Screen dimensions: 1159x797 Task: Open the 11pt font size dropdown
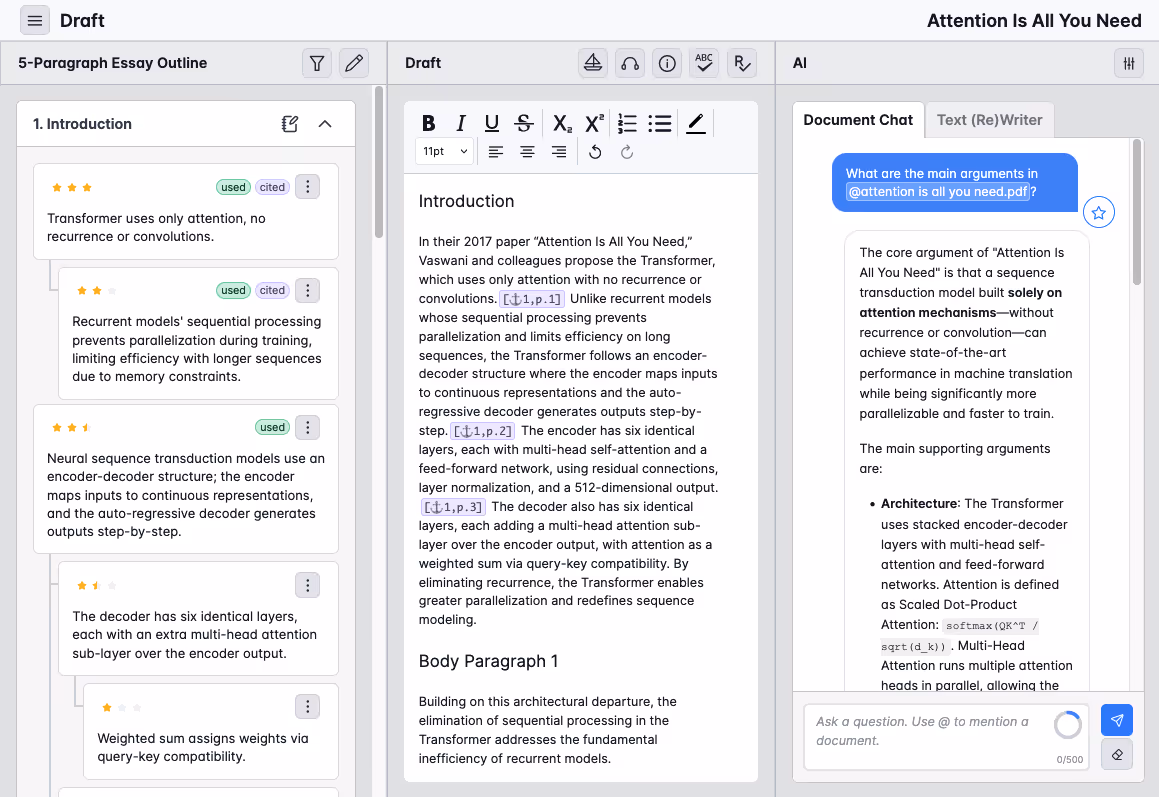[444, 152]
